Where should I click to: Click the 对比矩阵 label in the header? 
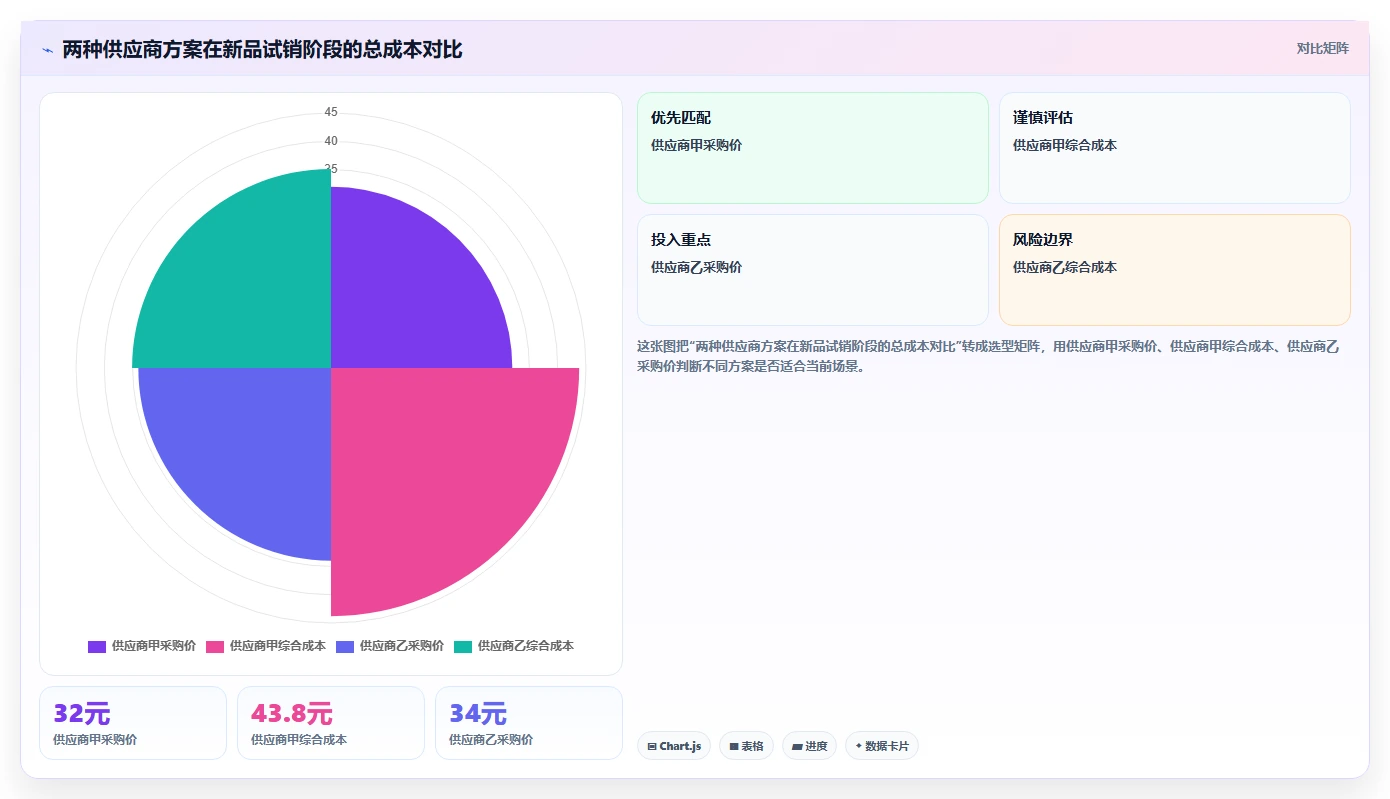[x=1322, y=49]
